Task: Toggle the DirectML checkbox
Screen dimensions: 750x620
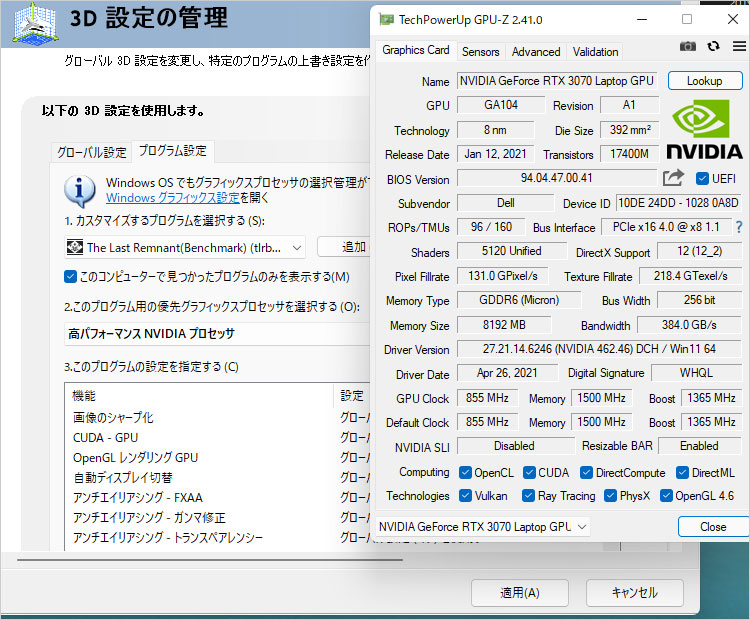Action: click(x=682, y=473)
